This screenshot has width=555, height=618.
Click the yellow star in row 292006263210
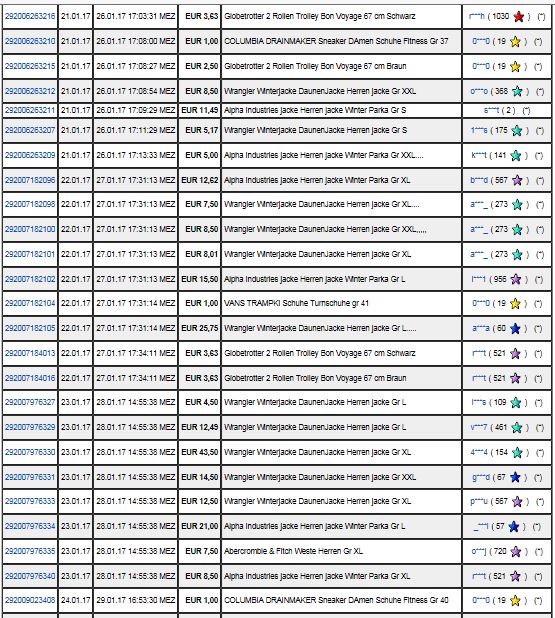[515, 41]
